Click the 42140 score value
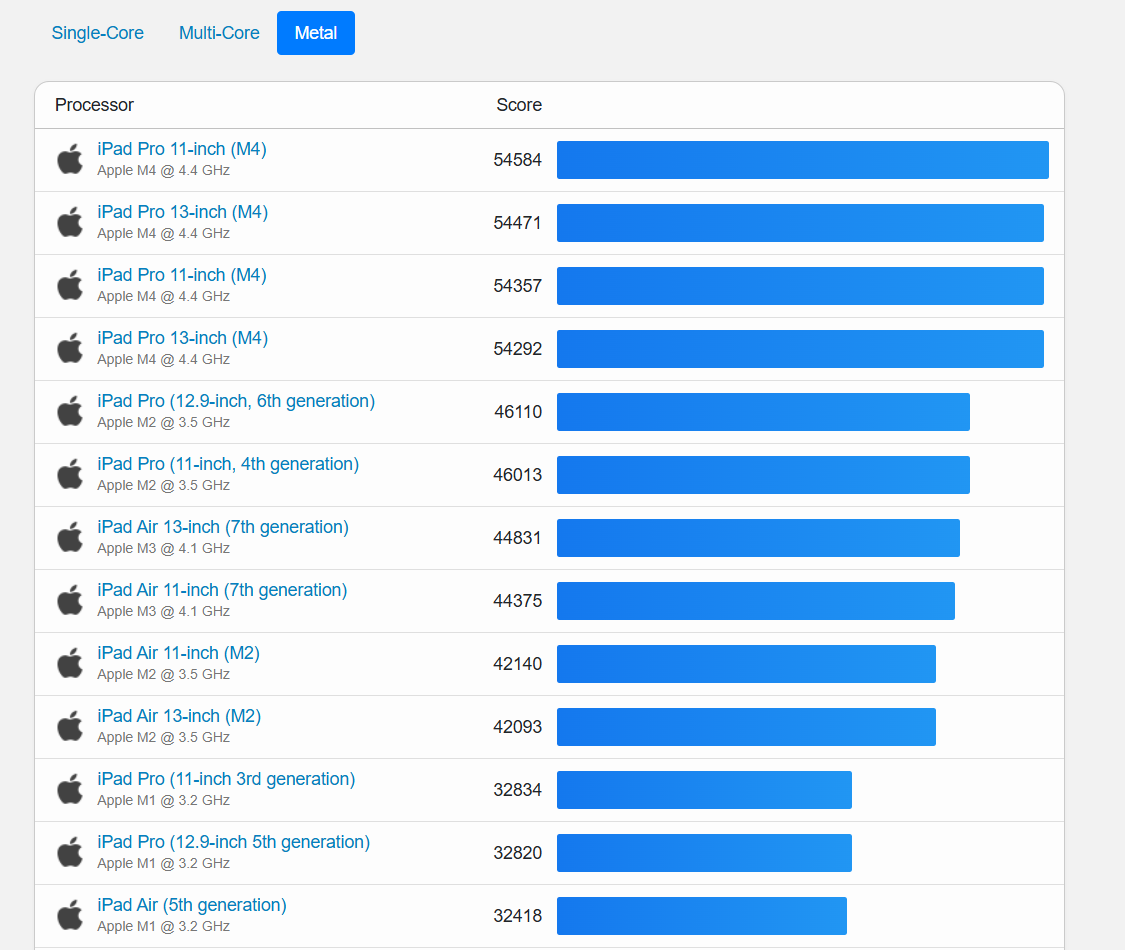 pyautogui.click(x=517, y=664)
